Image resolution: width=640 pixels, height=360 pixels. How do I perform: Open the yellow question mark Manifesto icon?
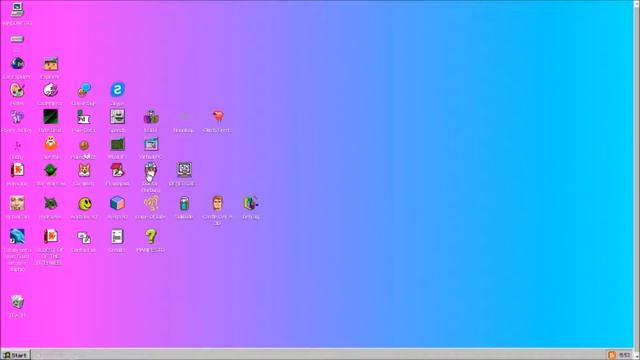(x=151, y=237)
